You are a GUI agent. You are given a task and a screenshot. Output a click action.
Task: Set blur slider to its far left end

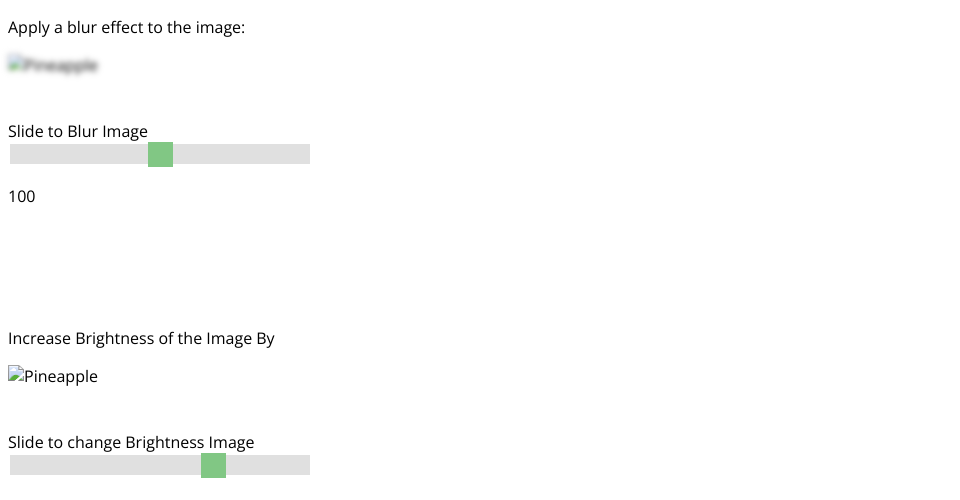pyautogui.click(x=12, y=154)
